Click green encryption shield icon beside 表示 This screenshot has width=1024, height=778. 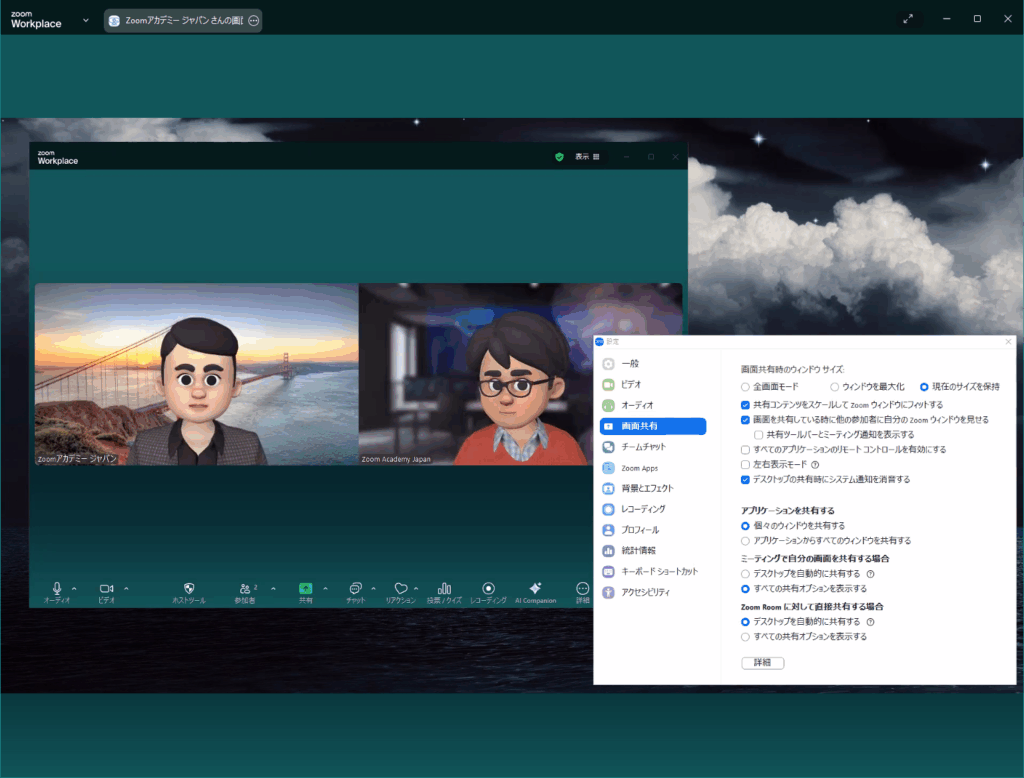(x=559, y=157)
